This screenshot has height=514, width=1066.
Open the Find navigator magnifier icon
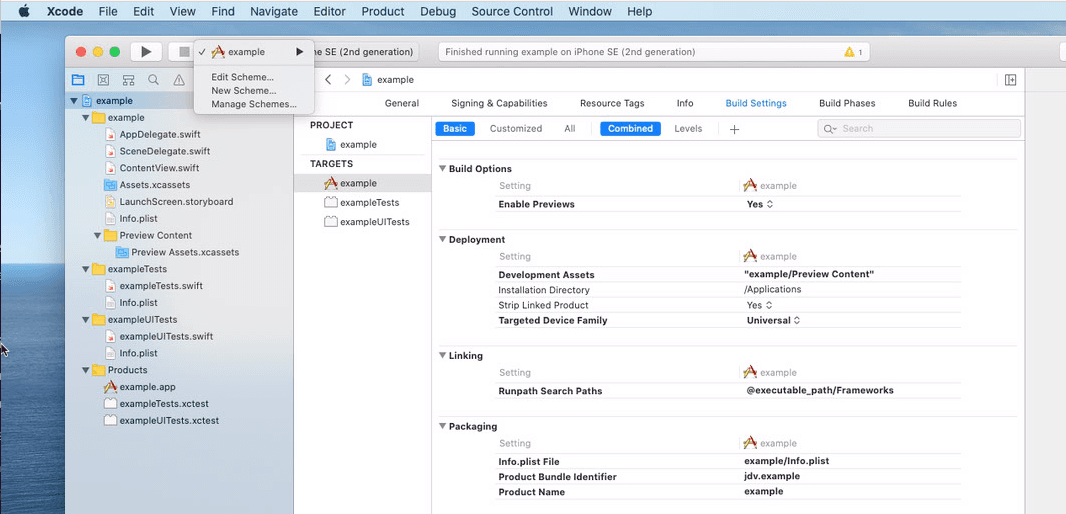coord(153,80)
